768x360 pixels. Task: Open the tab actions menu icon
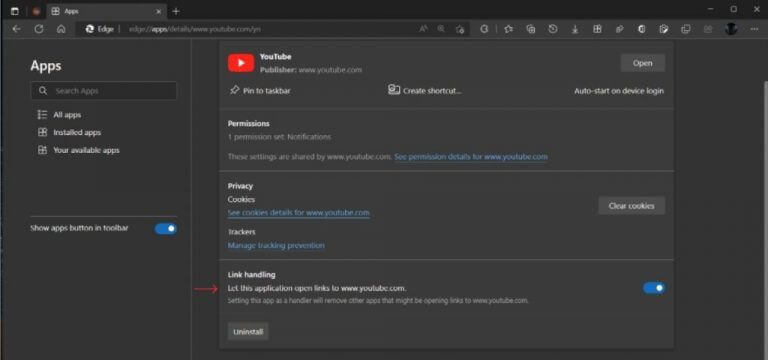click(x=15, y=11)
